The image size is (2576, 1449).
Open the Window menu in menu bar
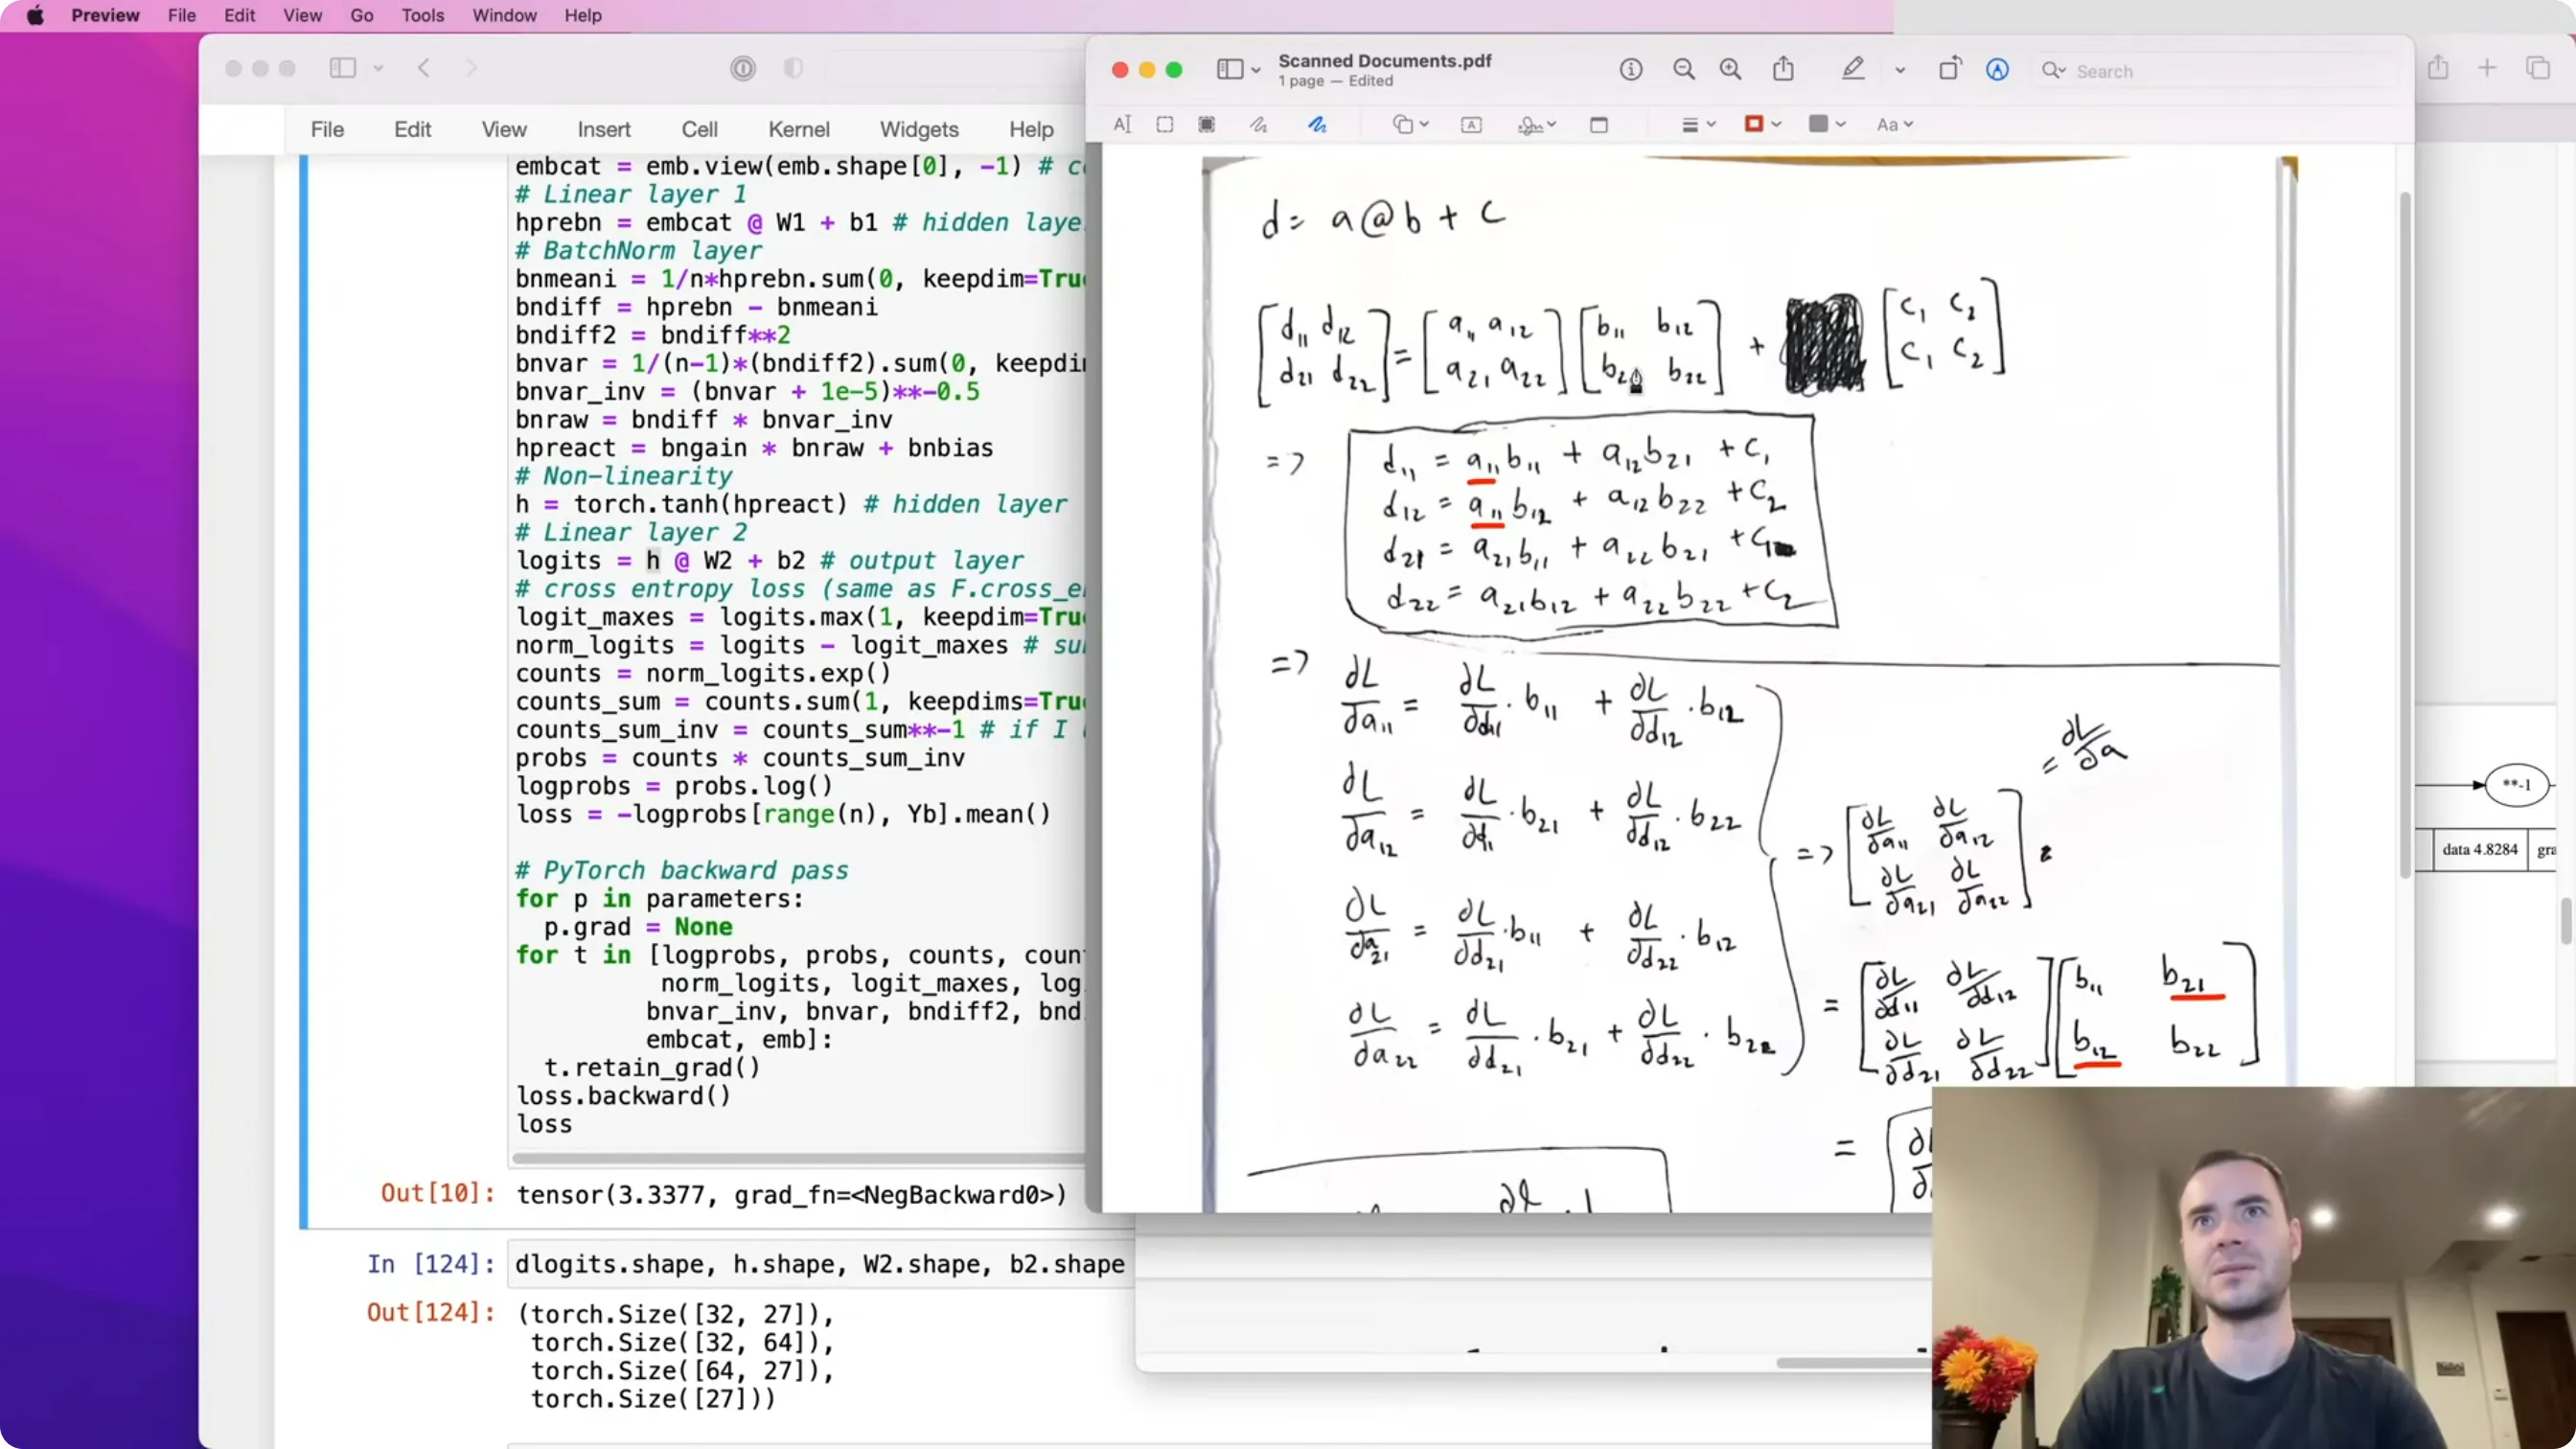pyautogui.click(x=504, y=15)
